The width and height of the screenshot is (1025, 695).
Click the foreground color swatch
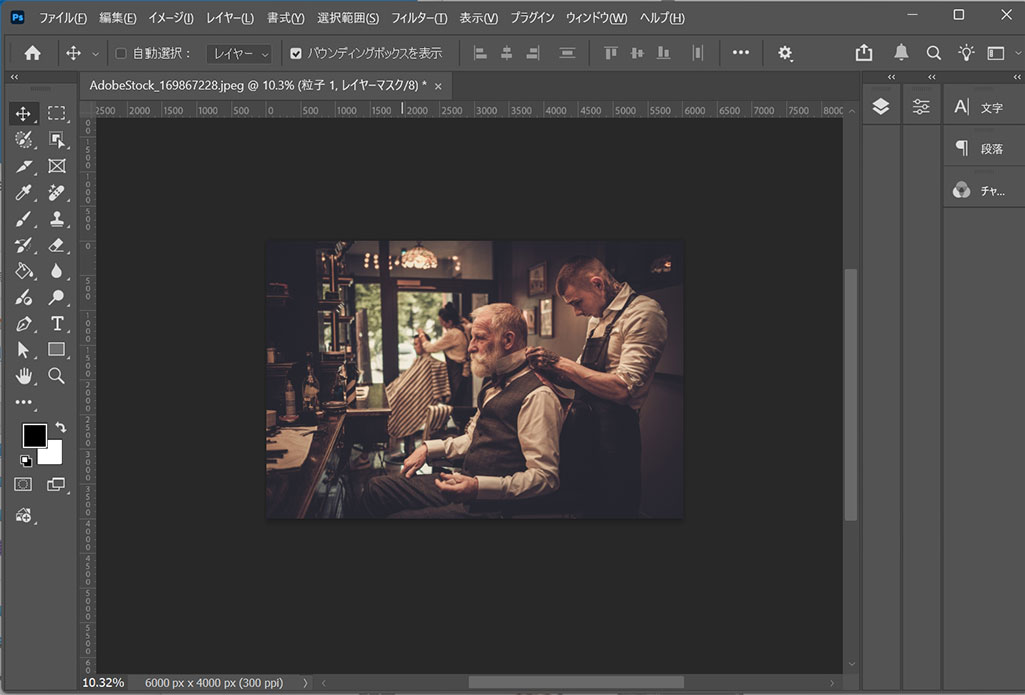pyautogui.click(x=34, y=435)
